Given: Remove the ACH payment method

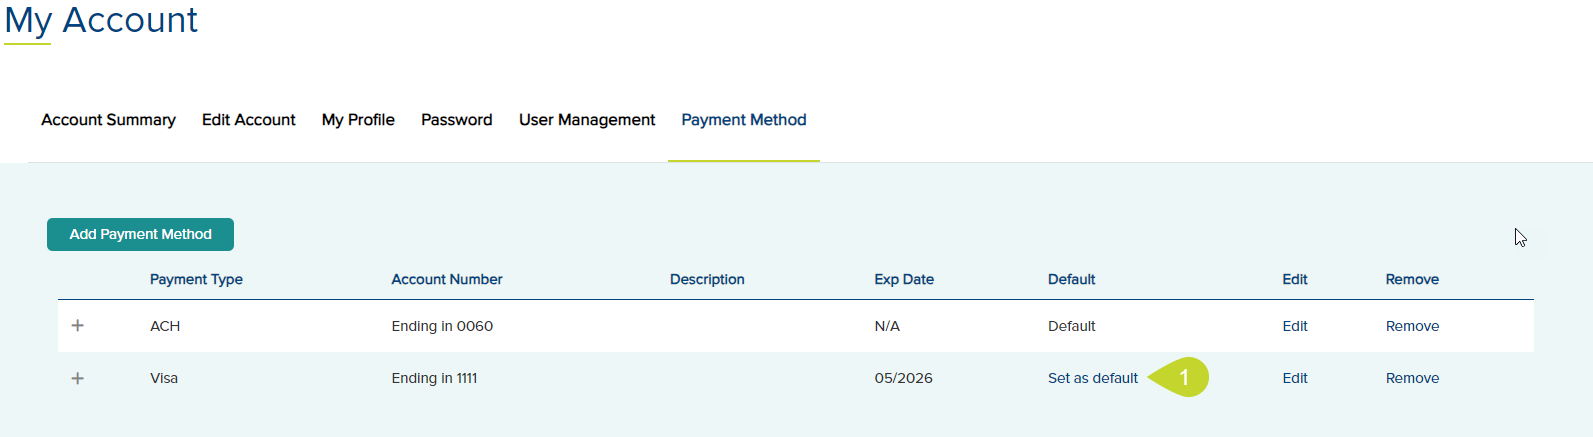Looking at the screenshot, I should (x=1412, y=326).
